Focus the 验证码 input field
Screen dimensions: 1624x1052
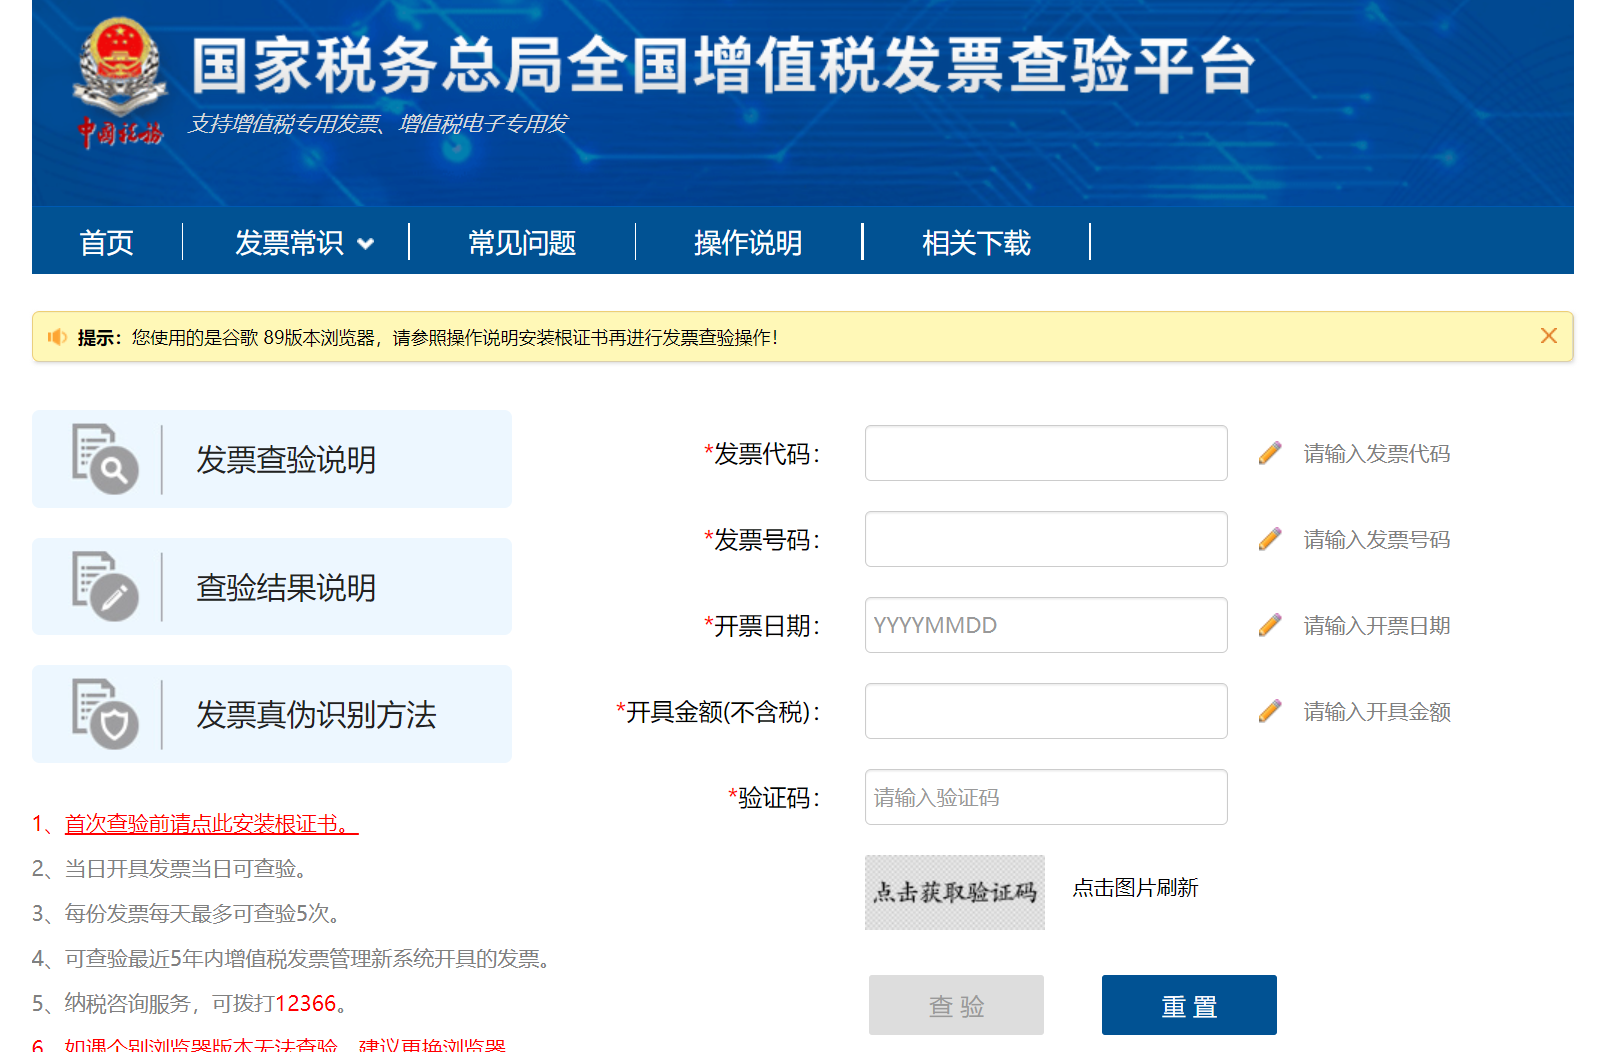(x=1046, y=797)
